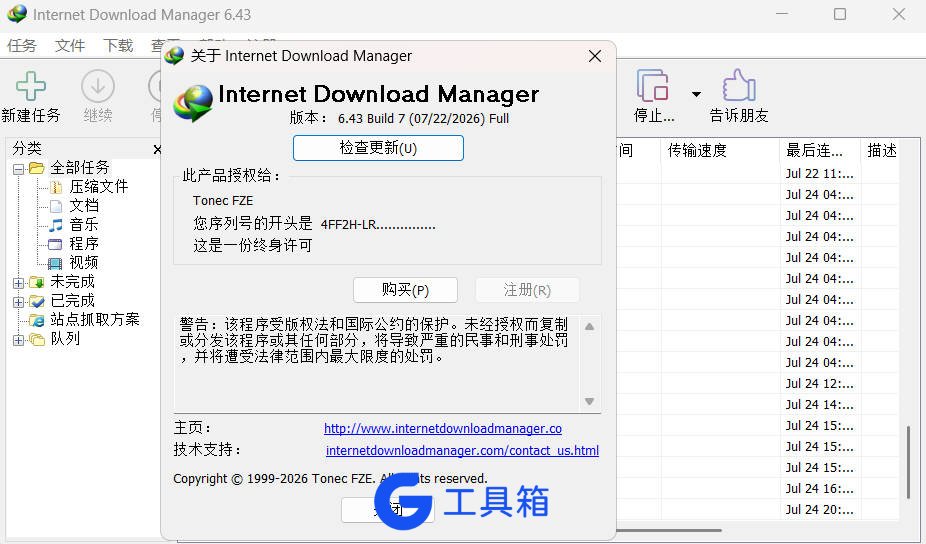This screenshot has height=544, width=926.
Task: Click the IDM logo in About dialog
Action: [x=194, y=103]
